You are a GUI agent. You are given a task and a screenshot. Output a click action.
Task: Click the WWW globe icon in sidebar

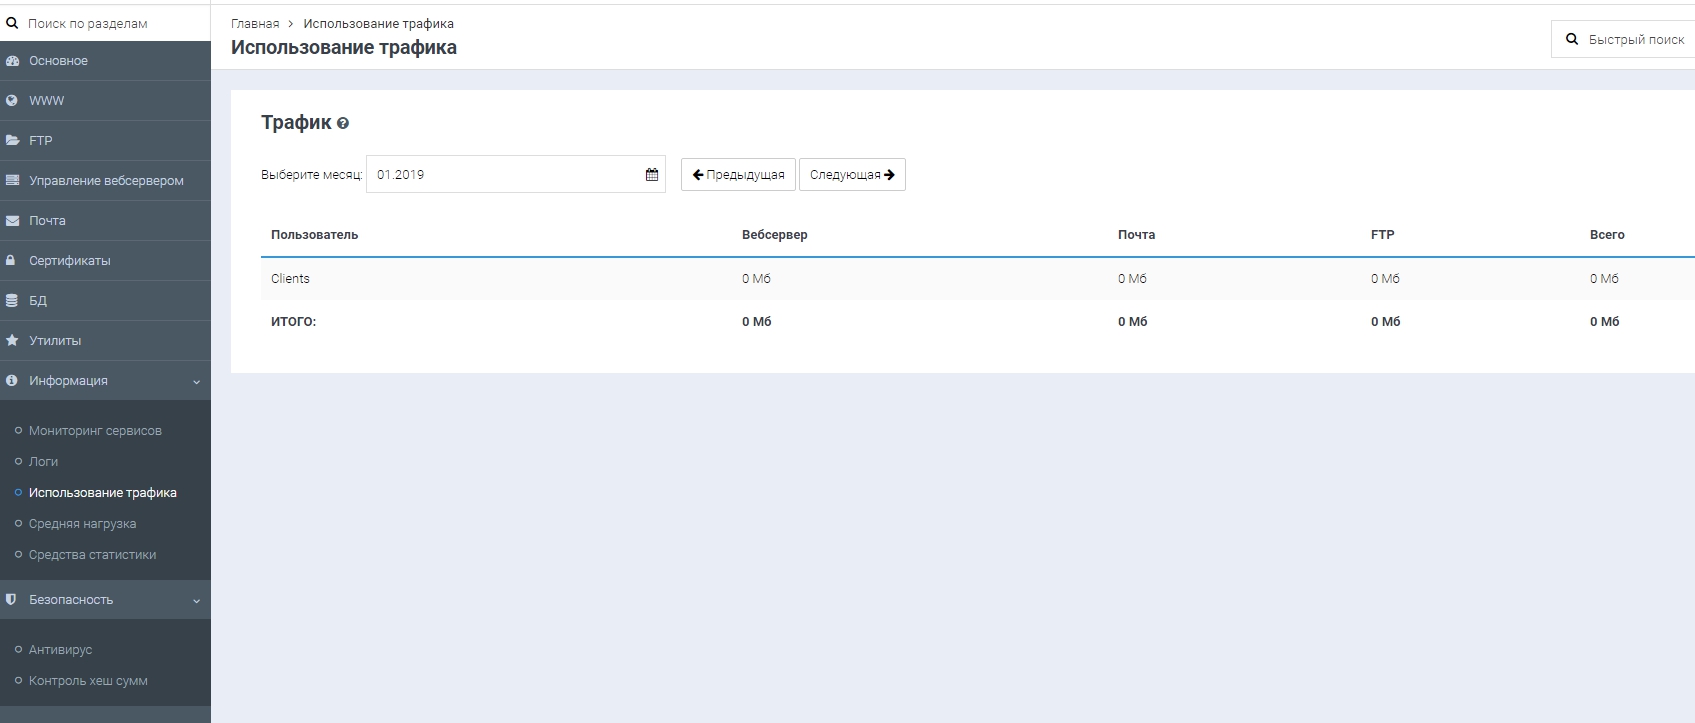click(x=12, y=101)
